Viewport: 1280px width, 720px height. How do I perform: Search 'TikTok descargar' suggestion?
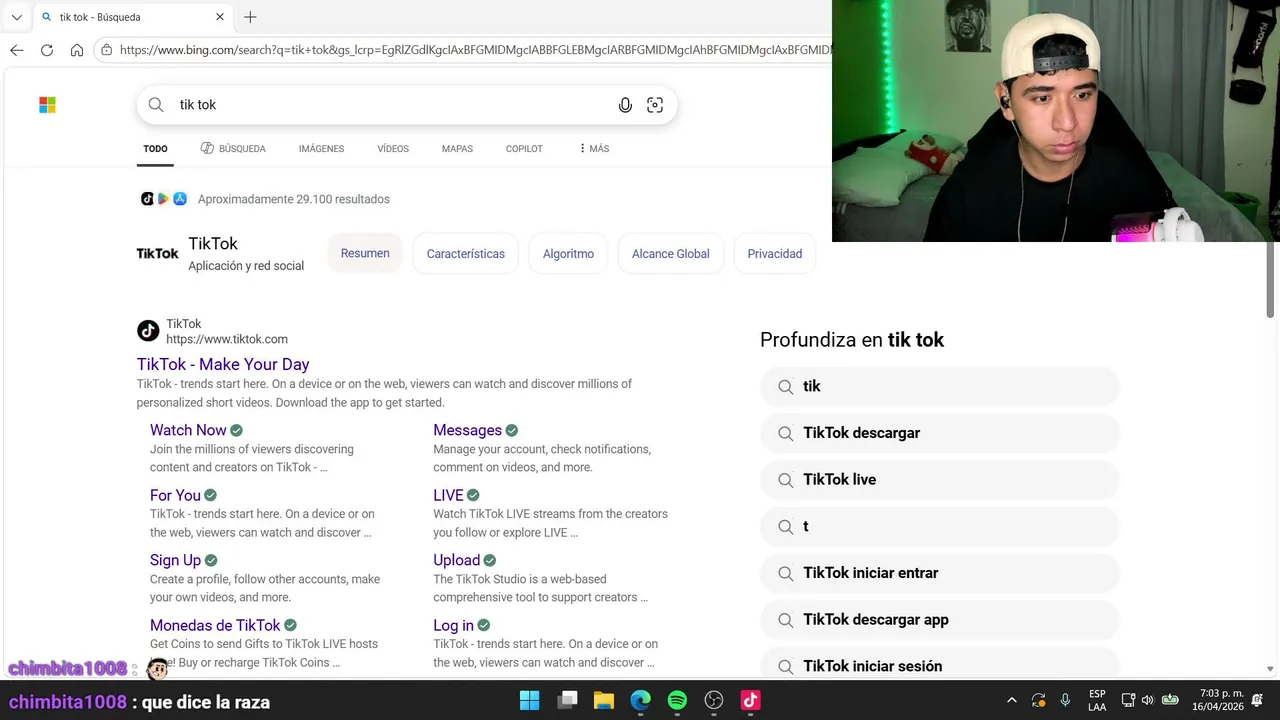[940, 433]
